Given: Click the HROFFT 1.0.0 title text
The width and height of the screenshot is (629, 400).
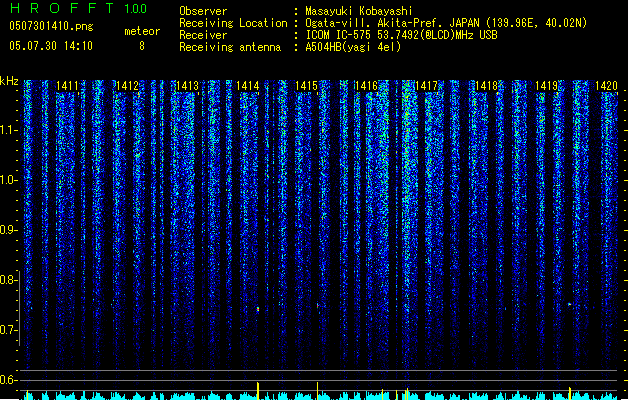Looking at the screenshot, I should point(79,8).
